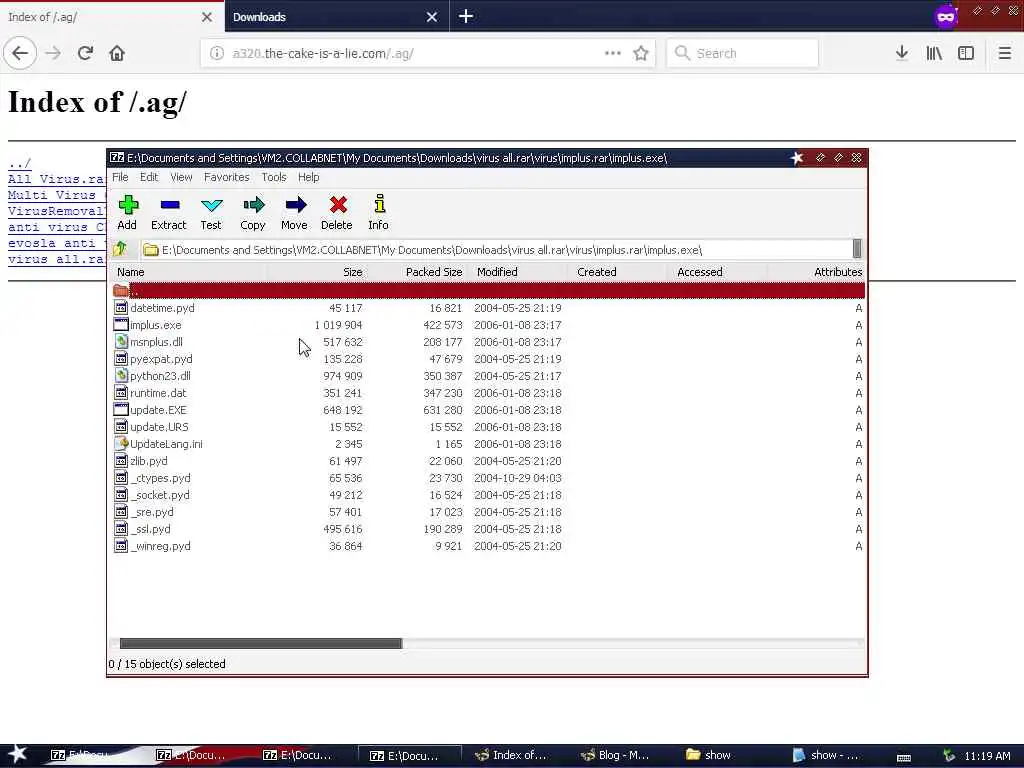
Task: Click the Extract toolbar icon
Action: tap(169, 205)
